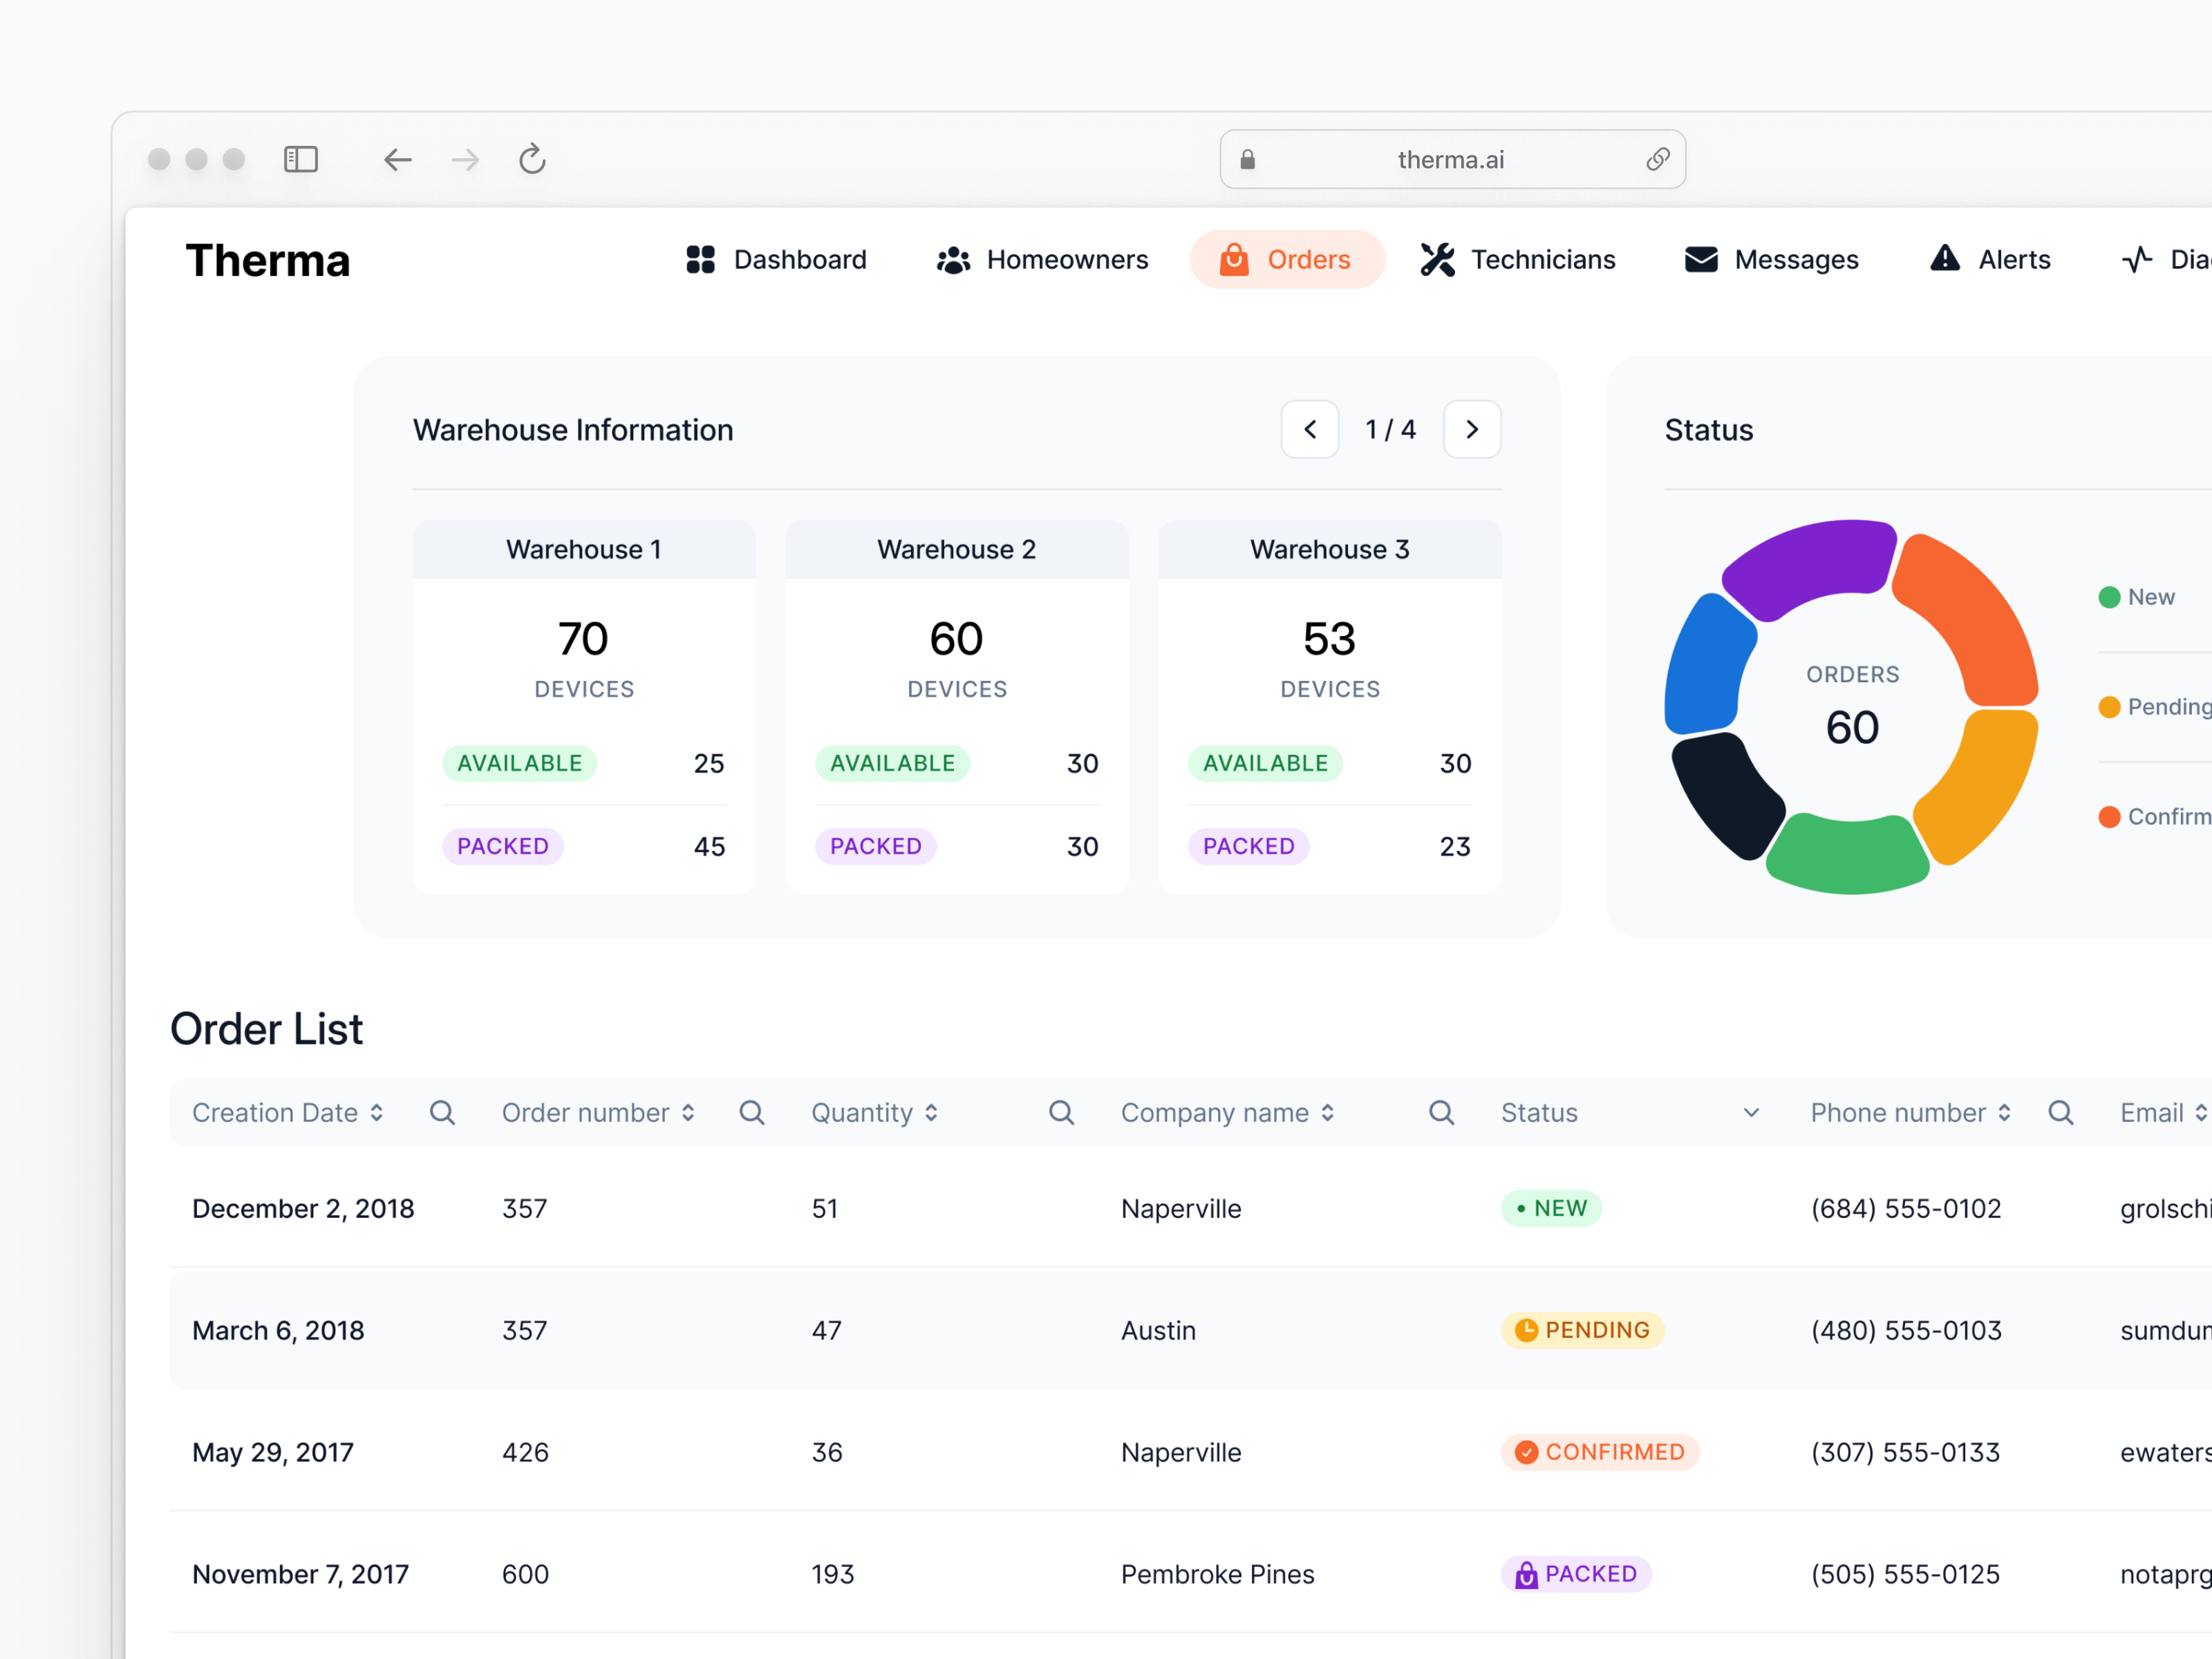Viewport: 2212px width, 1659px height.
Task: Go to next warehouse page with right arrow
Action: point(1471,429)
